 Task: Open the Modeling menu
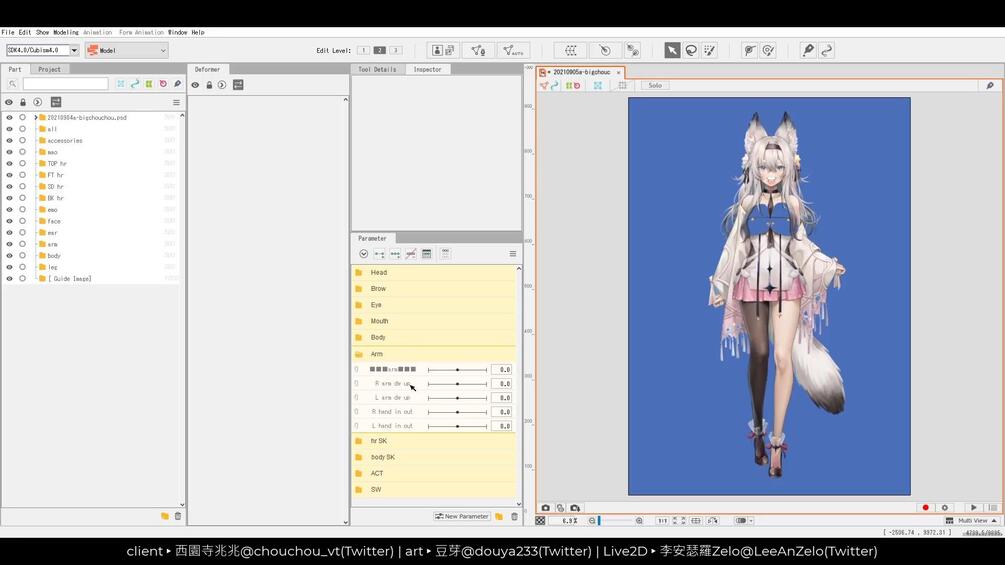[65, 32]
